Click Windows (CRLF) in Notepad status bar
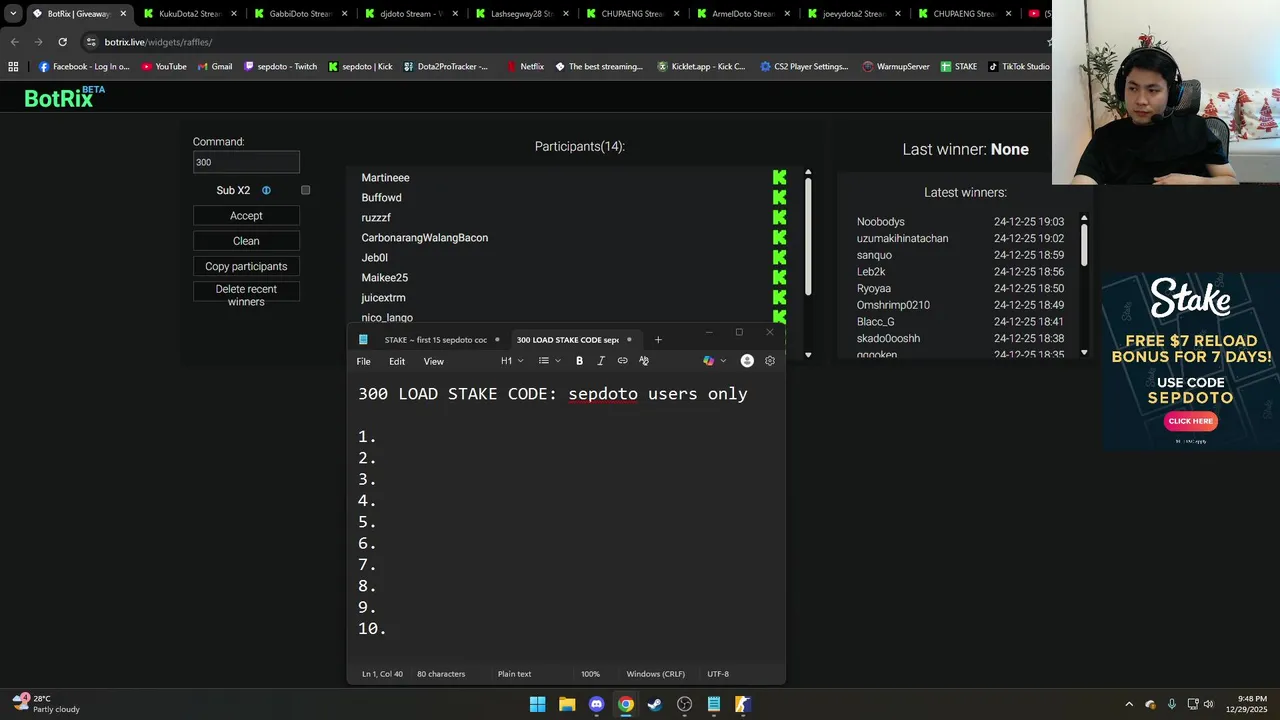Screen dimensions: 1280x720 (656, 674)
